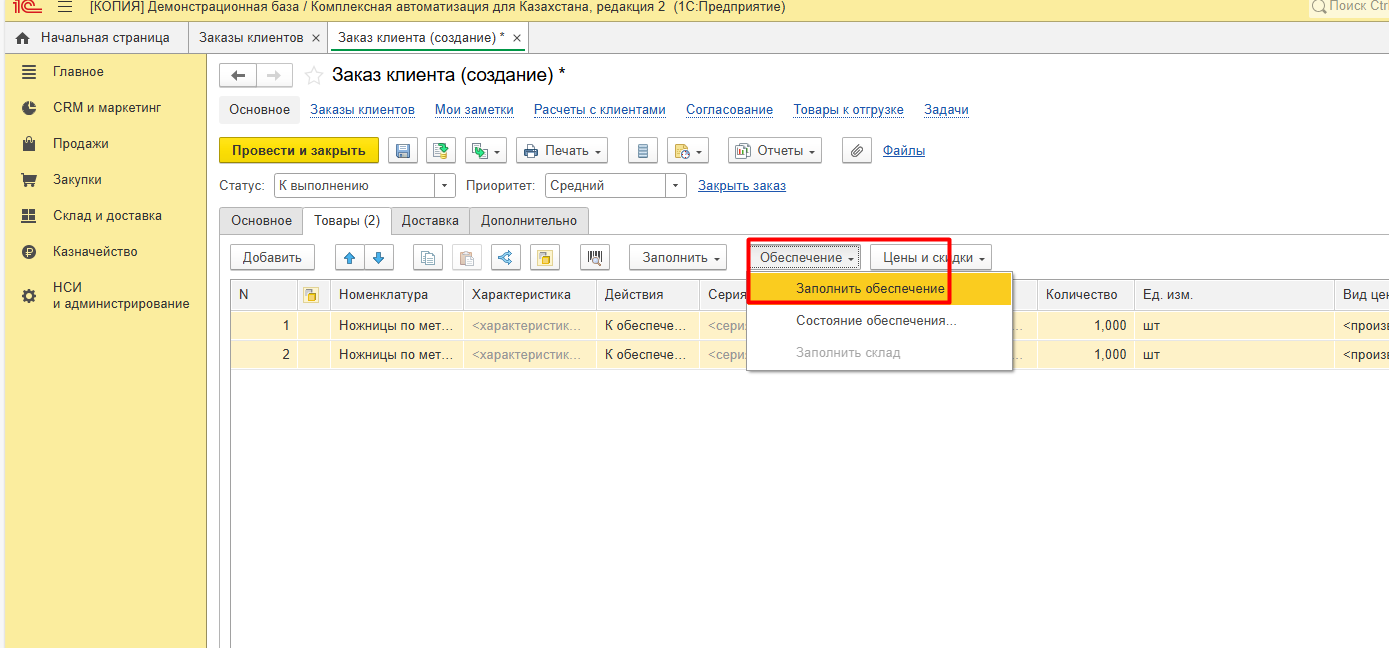Click the Провести и закрыть button
This screenshot has width=1389, height=648.
point(298,151)
